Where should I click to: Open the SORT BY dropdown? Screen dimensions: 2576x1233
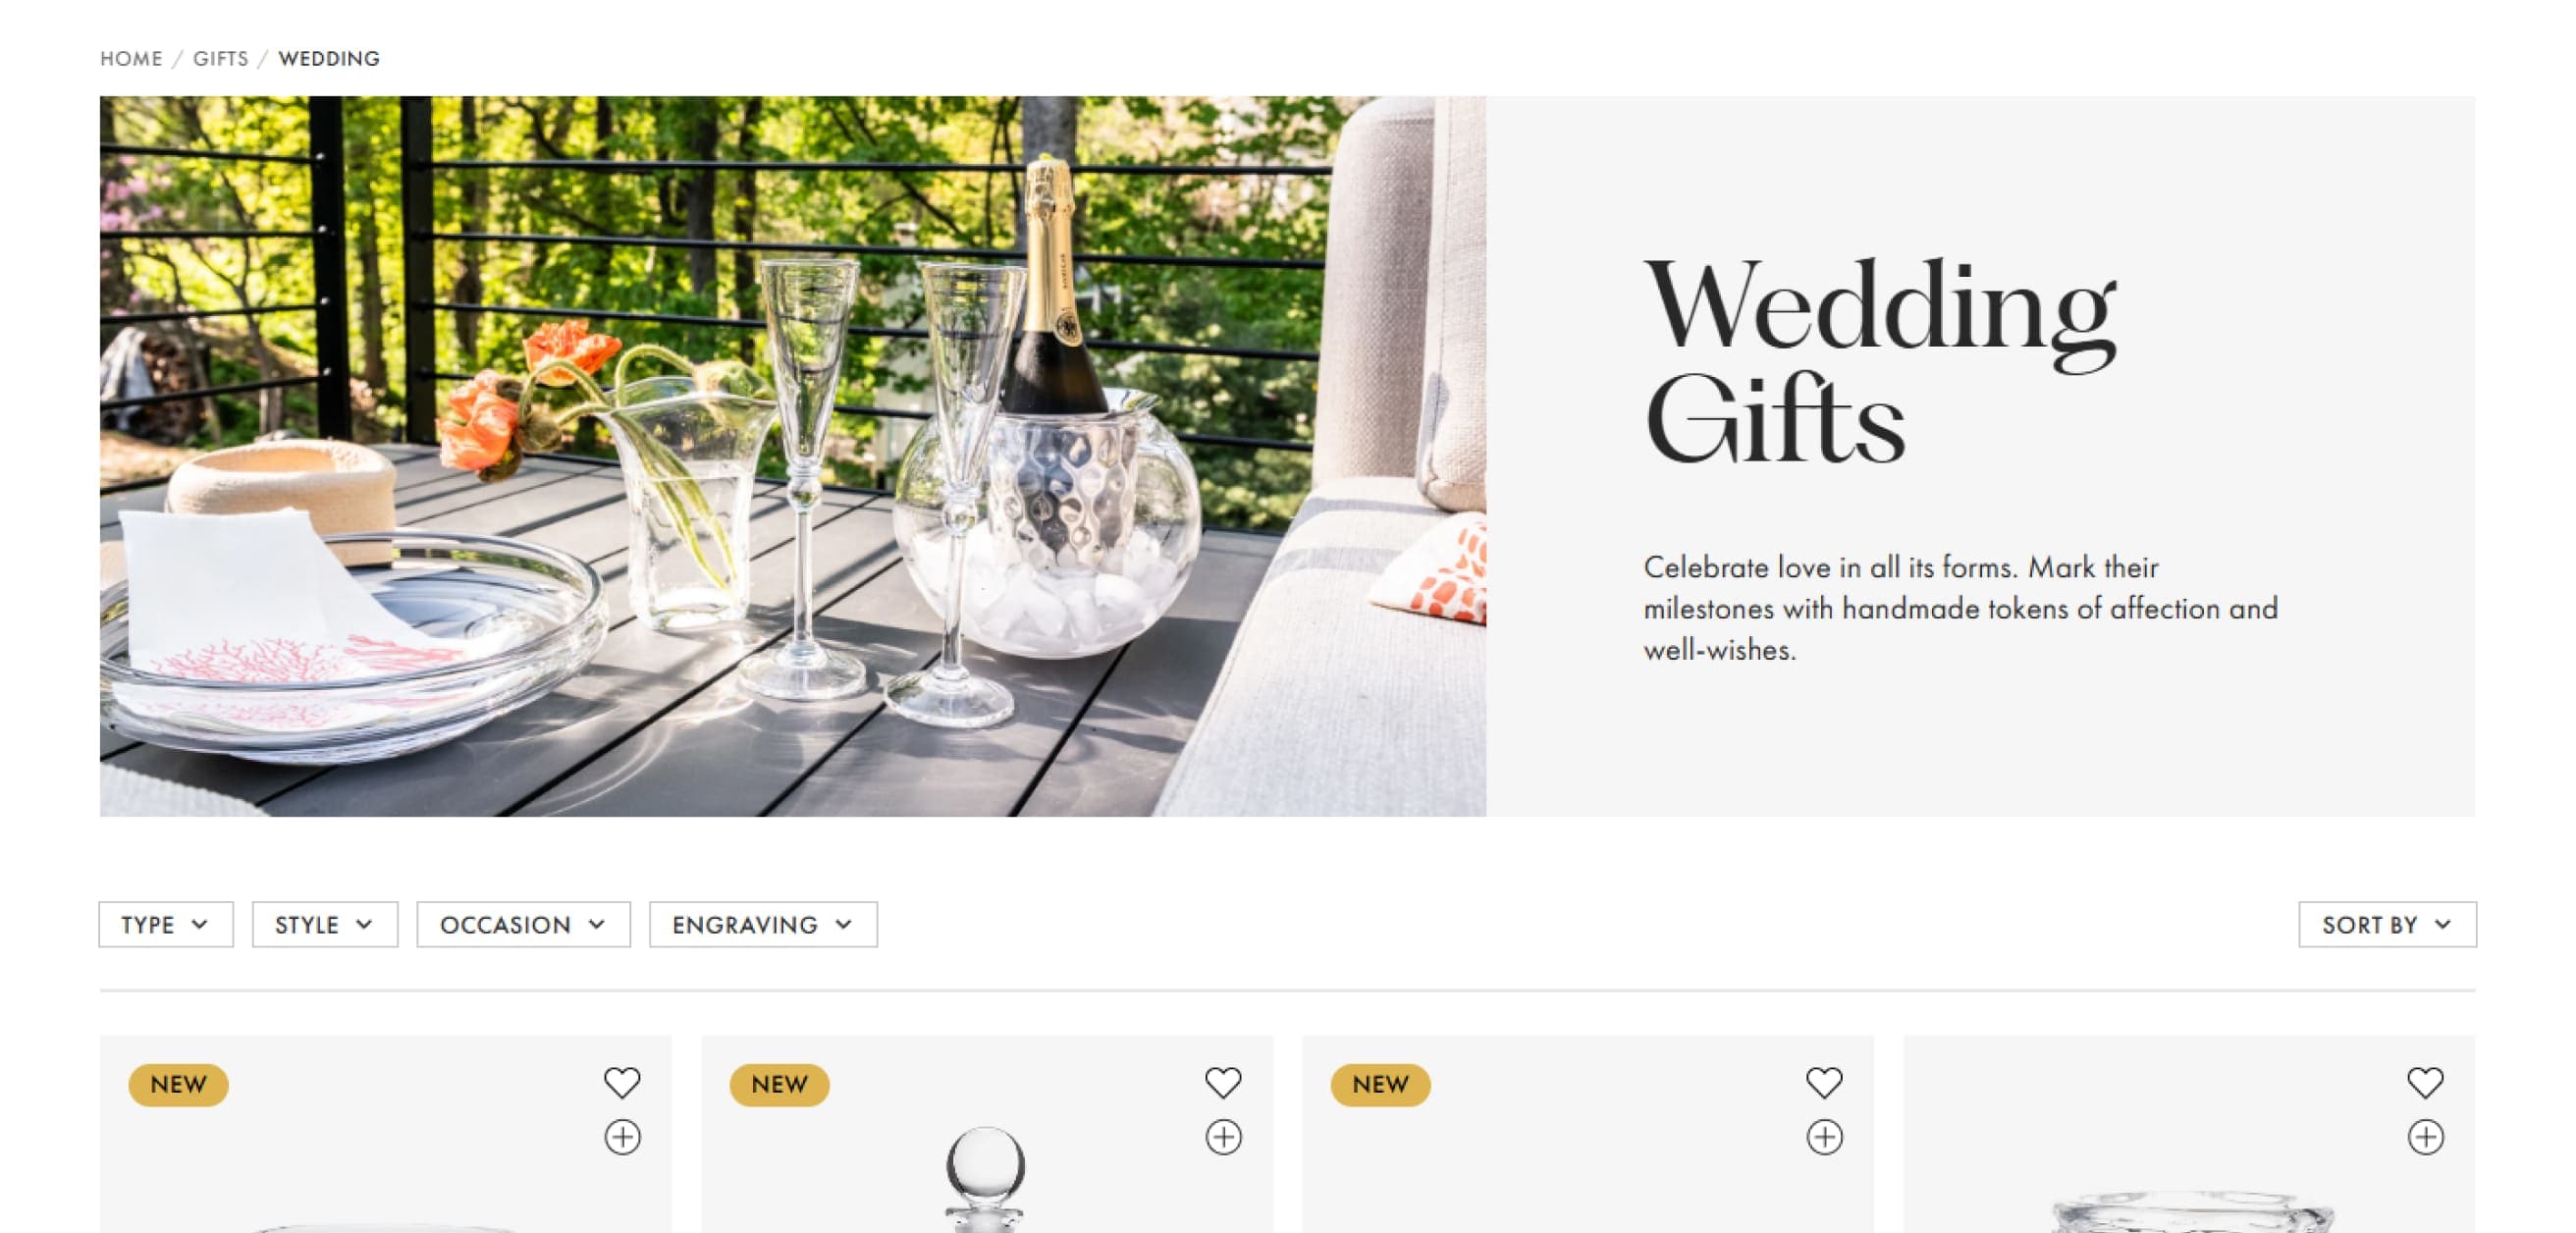(x=2387, y=924)
